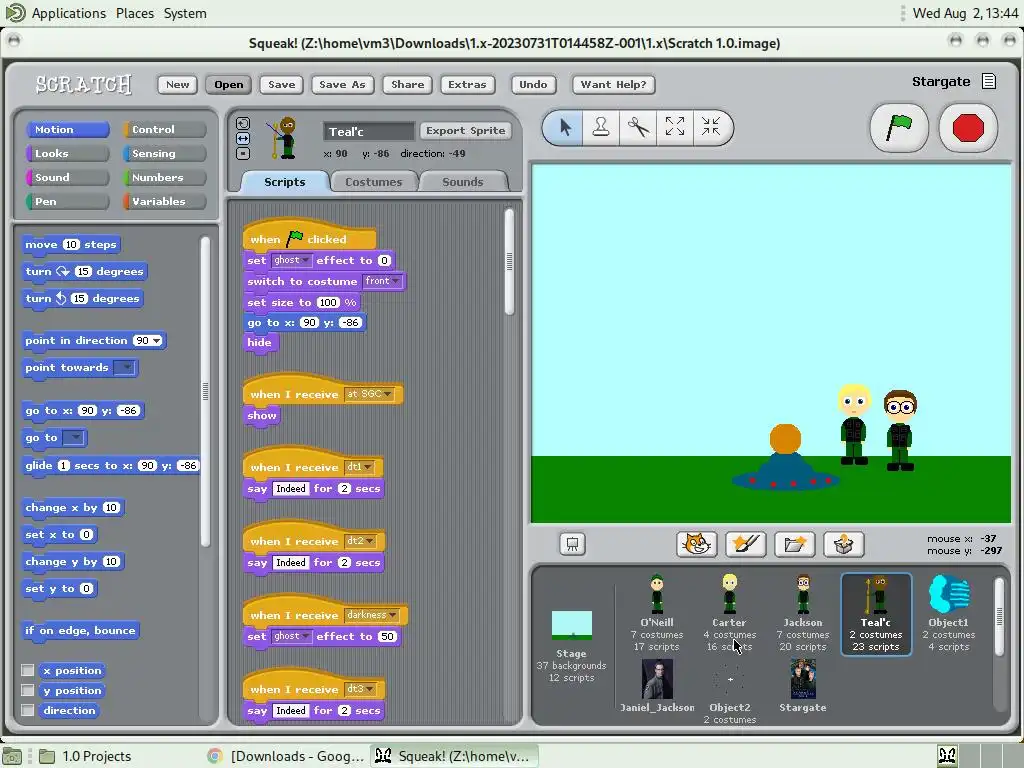Click the Want Help? button
The width and height of the screenshot is (1024, 768).
tap(613, 84)
